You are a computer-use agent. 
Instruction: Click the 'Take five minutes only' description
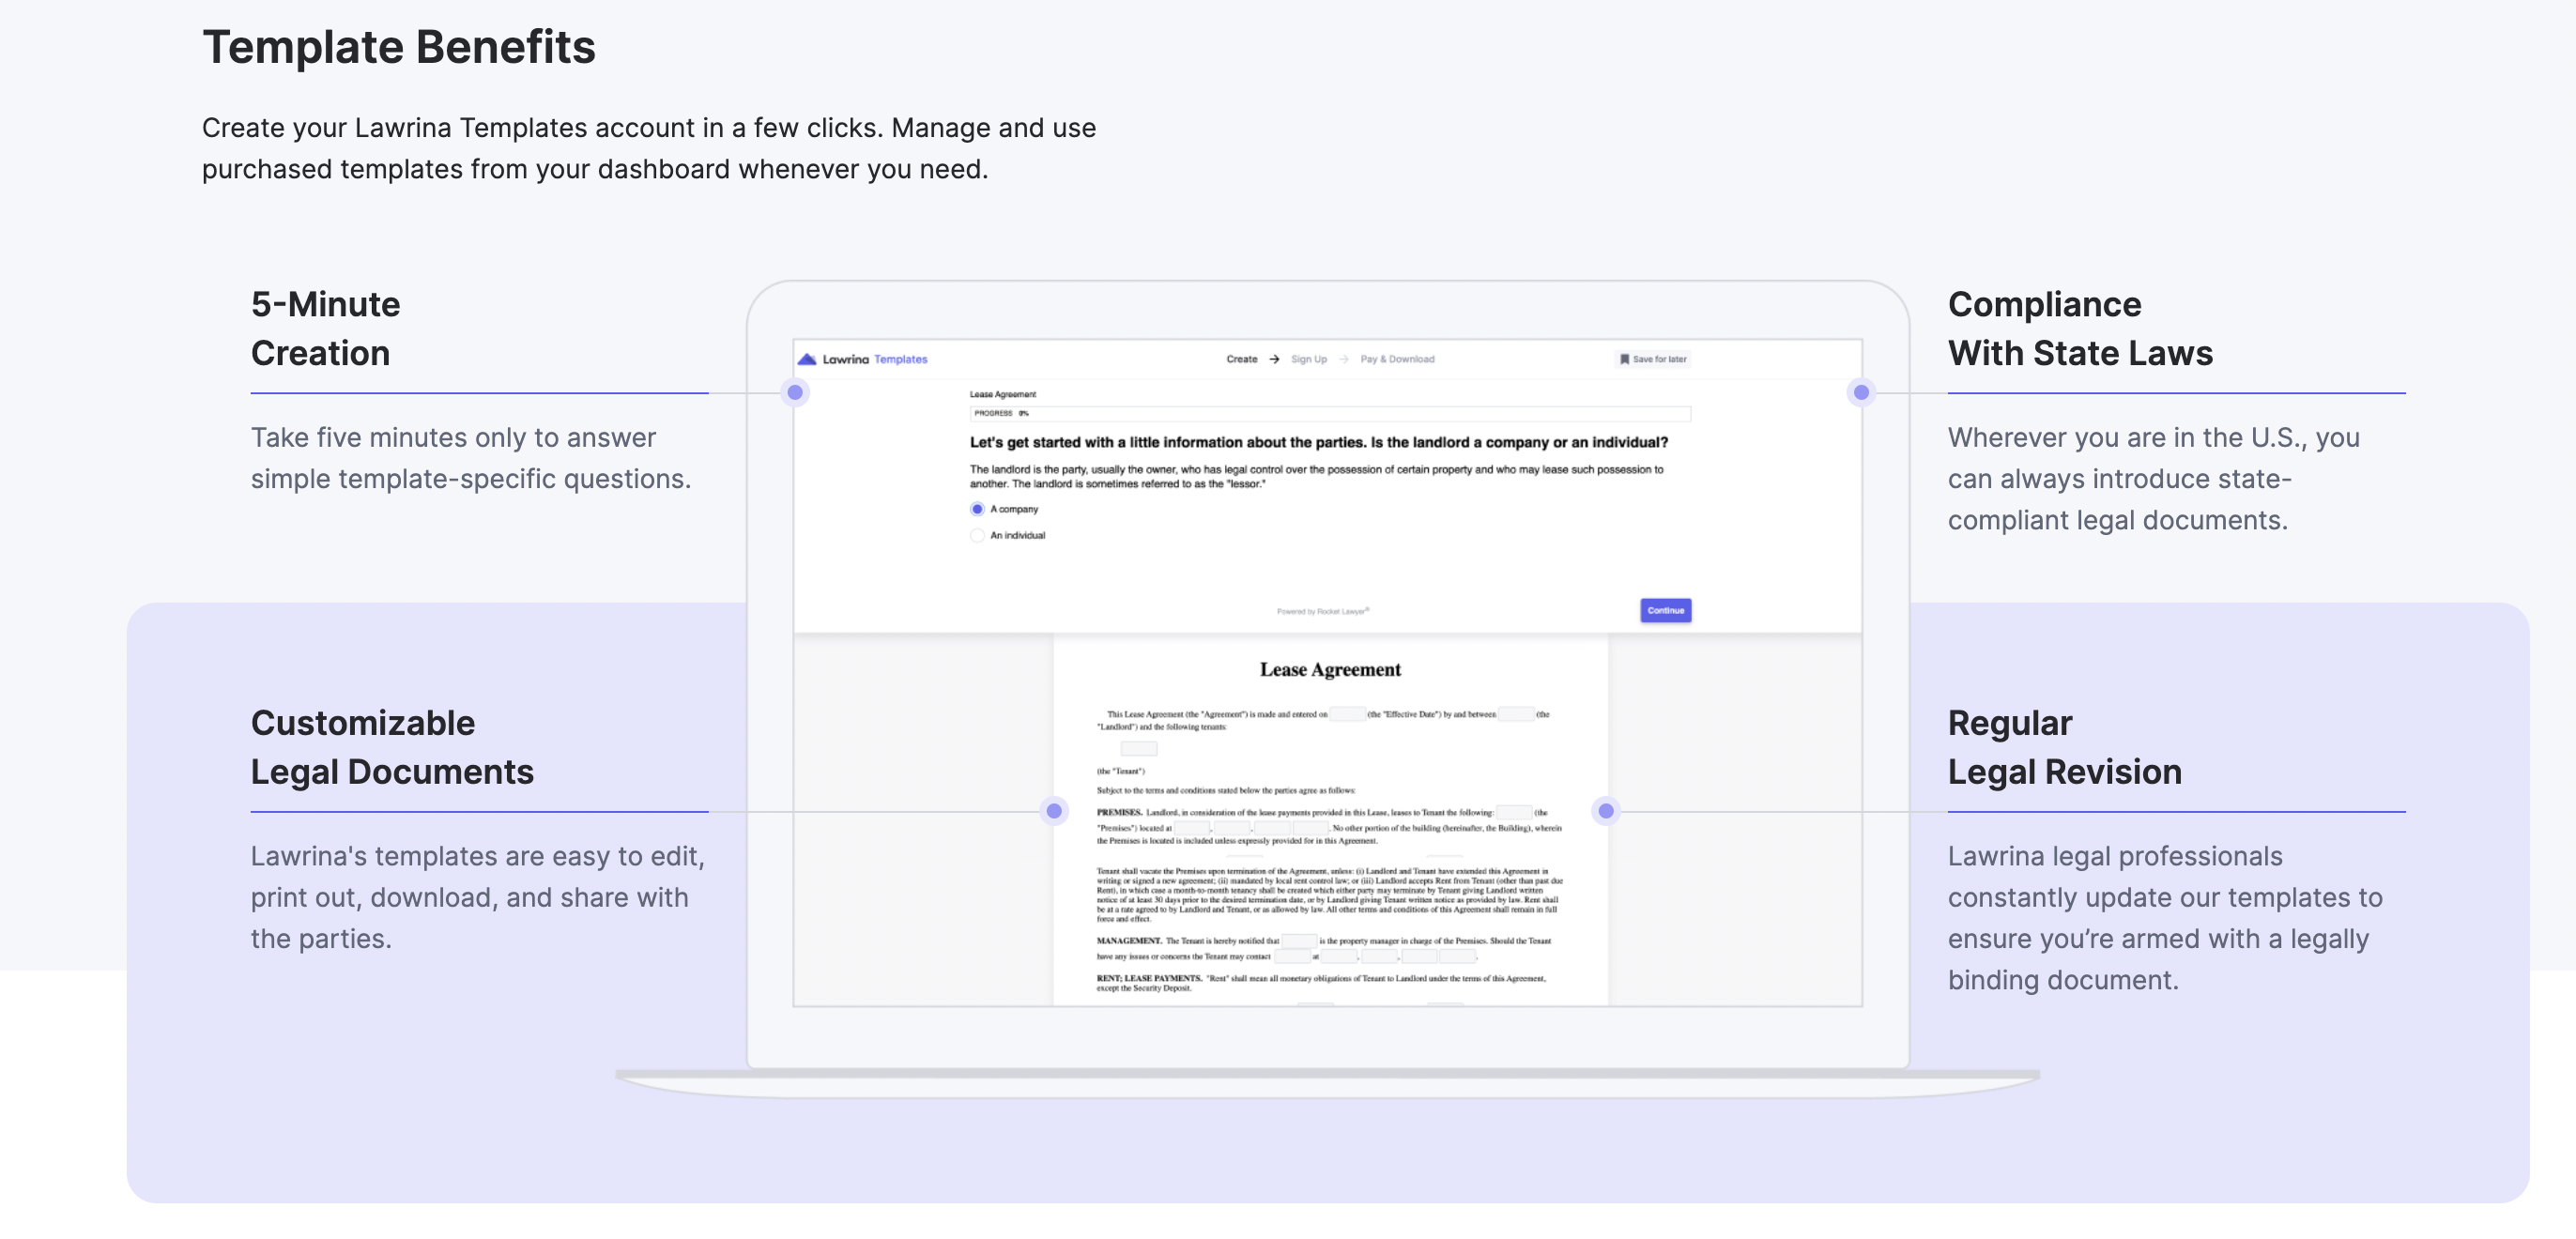[x=471, y=458]
